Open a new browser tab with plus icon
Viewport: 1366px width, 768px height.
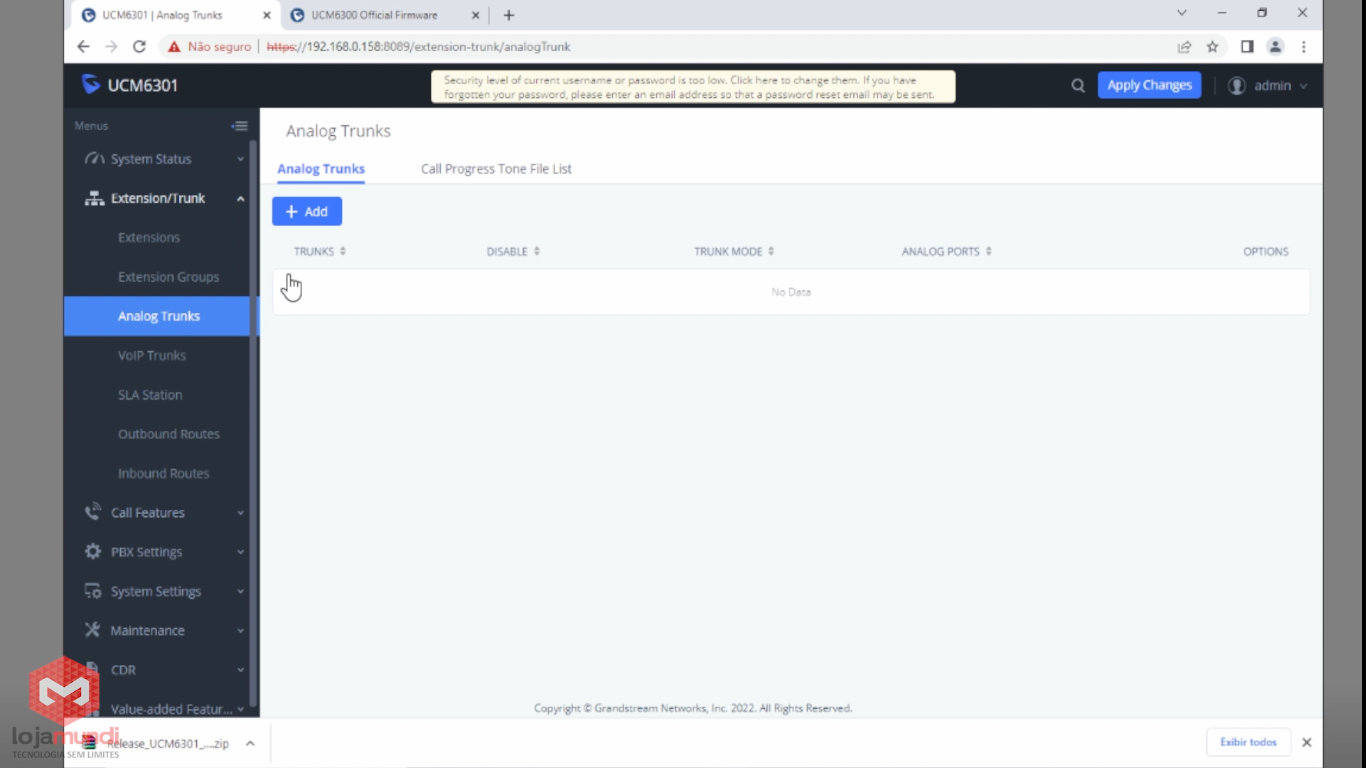click(509, 15)
